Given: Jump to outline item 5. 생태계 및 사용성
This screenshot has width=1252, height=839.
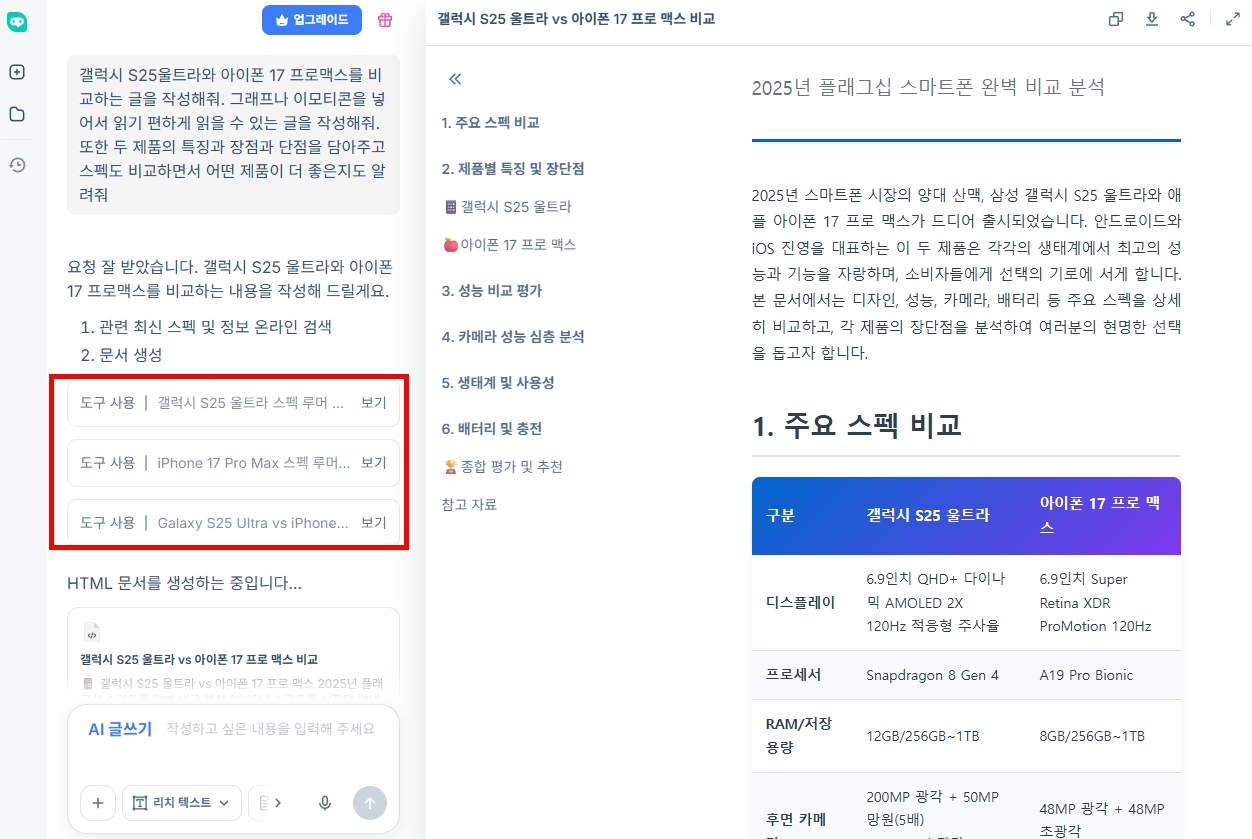Looking at the screenshot, I should 498,383.
